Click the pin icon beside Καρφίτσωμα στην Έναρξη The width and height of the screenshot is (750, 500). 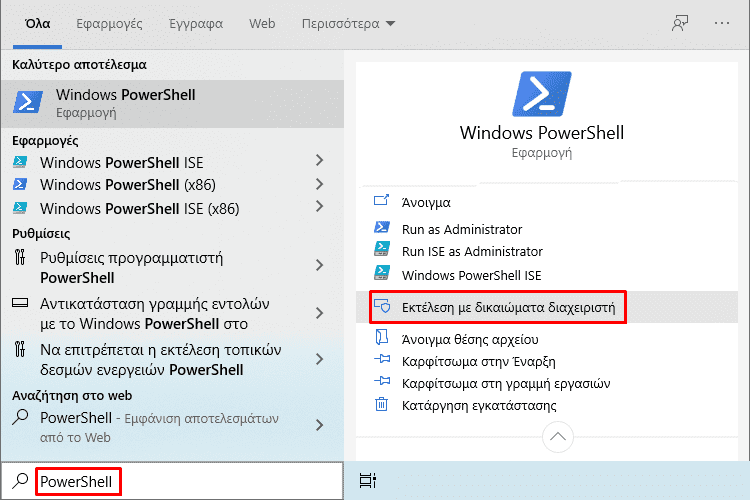point(380,361)
